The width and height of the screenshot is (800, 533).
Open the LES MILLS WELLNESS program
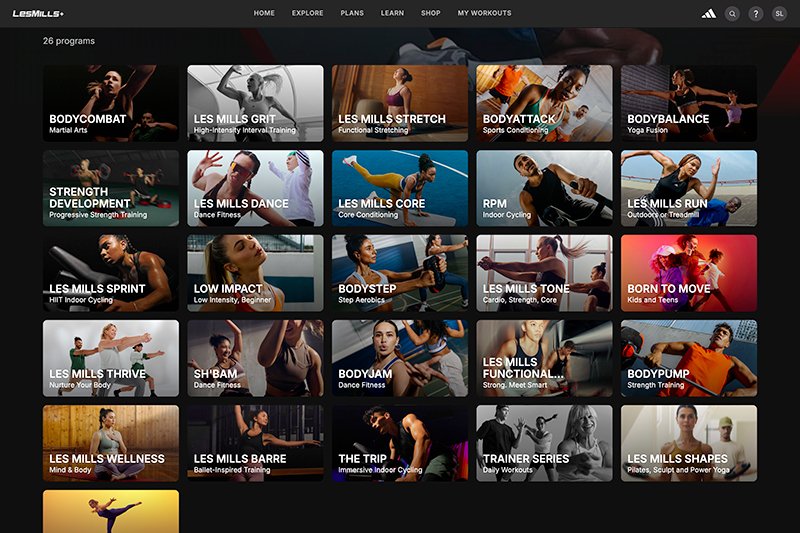111,443
